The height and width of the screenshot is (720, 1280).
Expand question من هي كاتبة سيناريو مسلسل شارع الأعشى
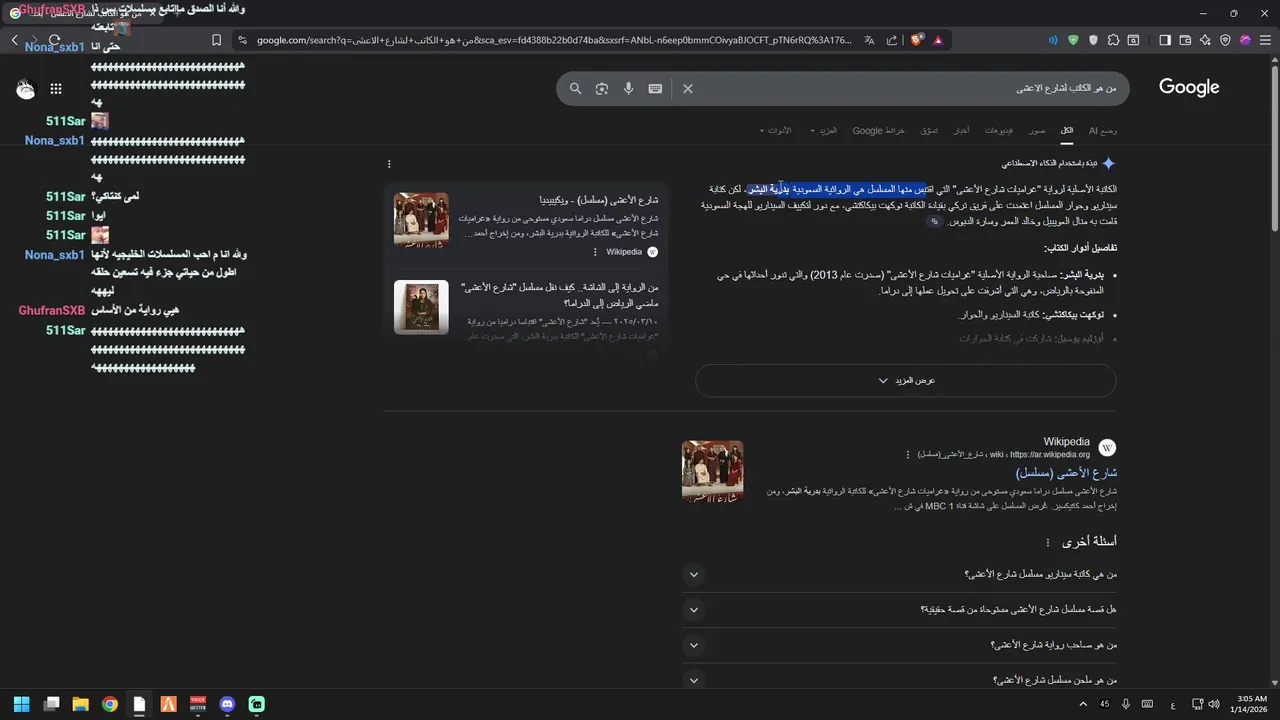[899, 575]
